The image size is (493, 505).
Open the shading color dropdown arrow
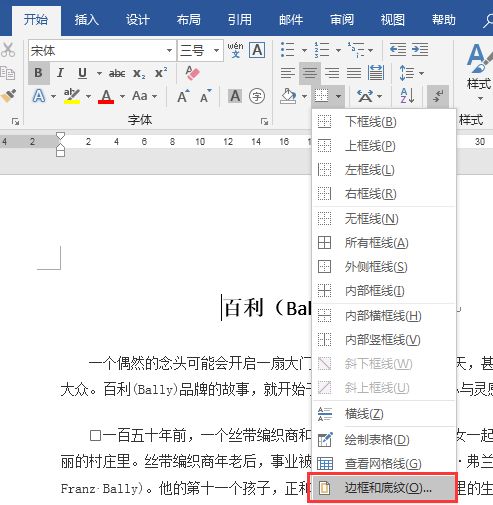tap(304, 97)
